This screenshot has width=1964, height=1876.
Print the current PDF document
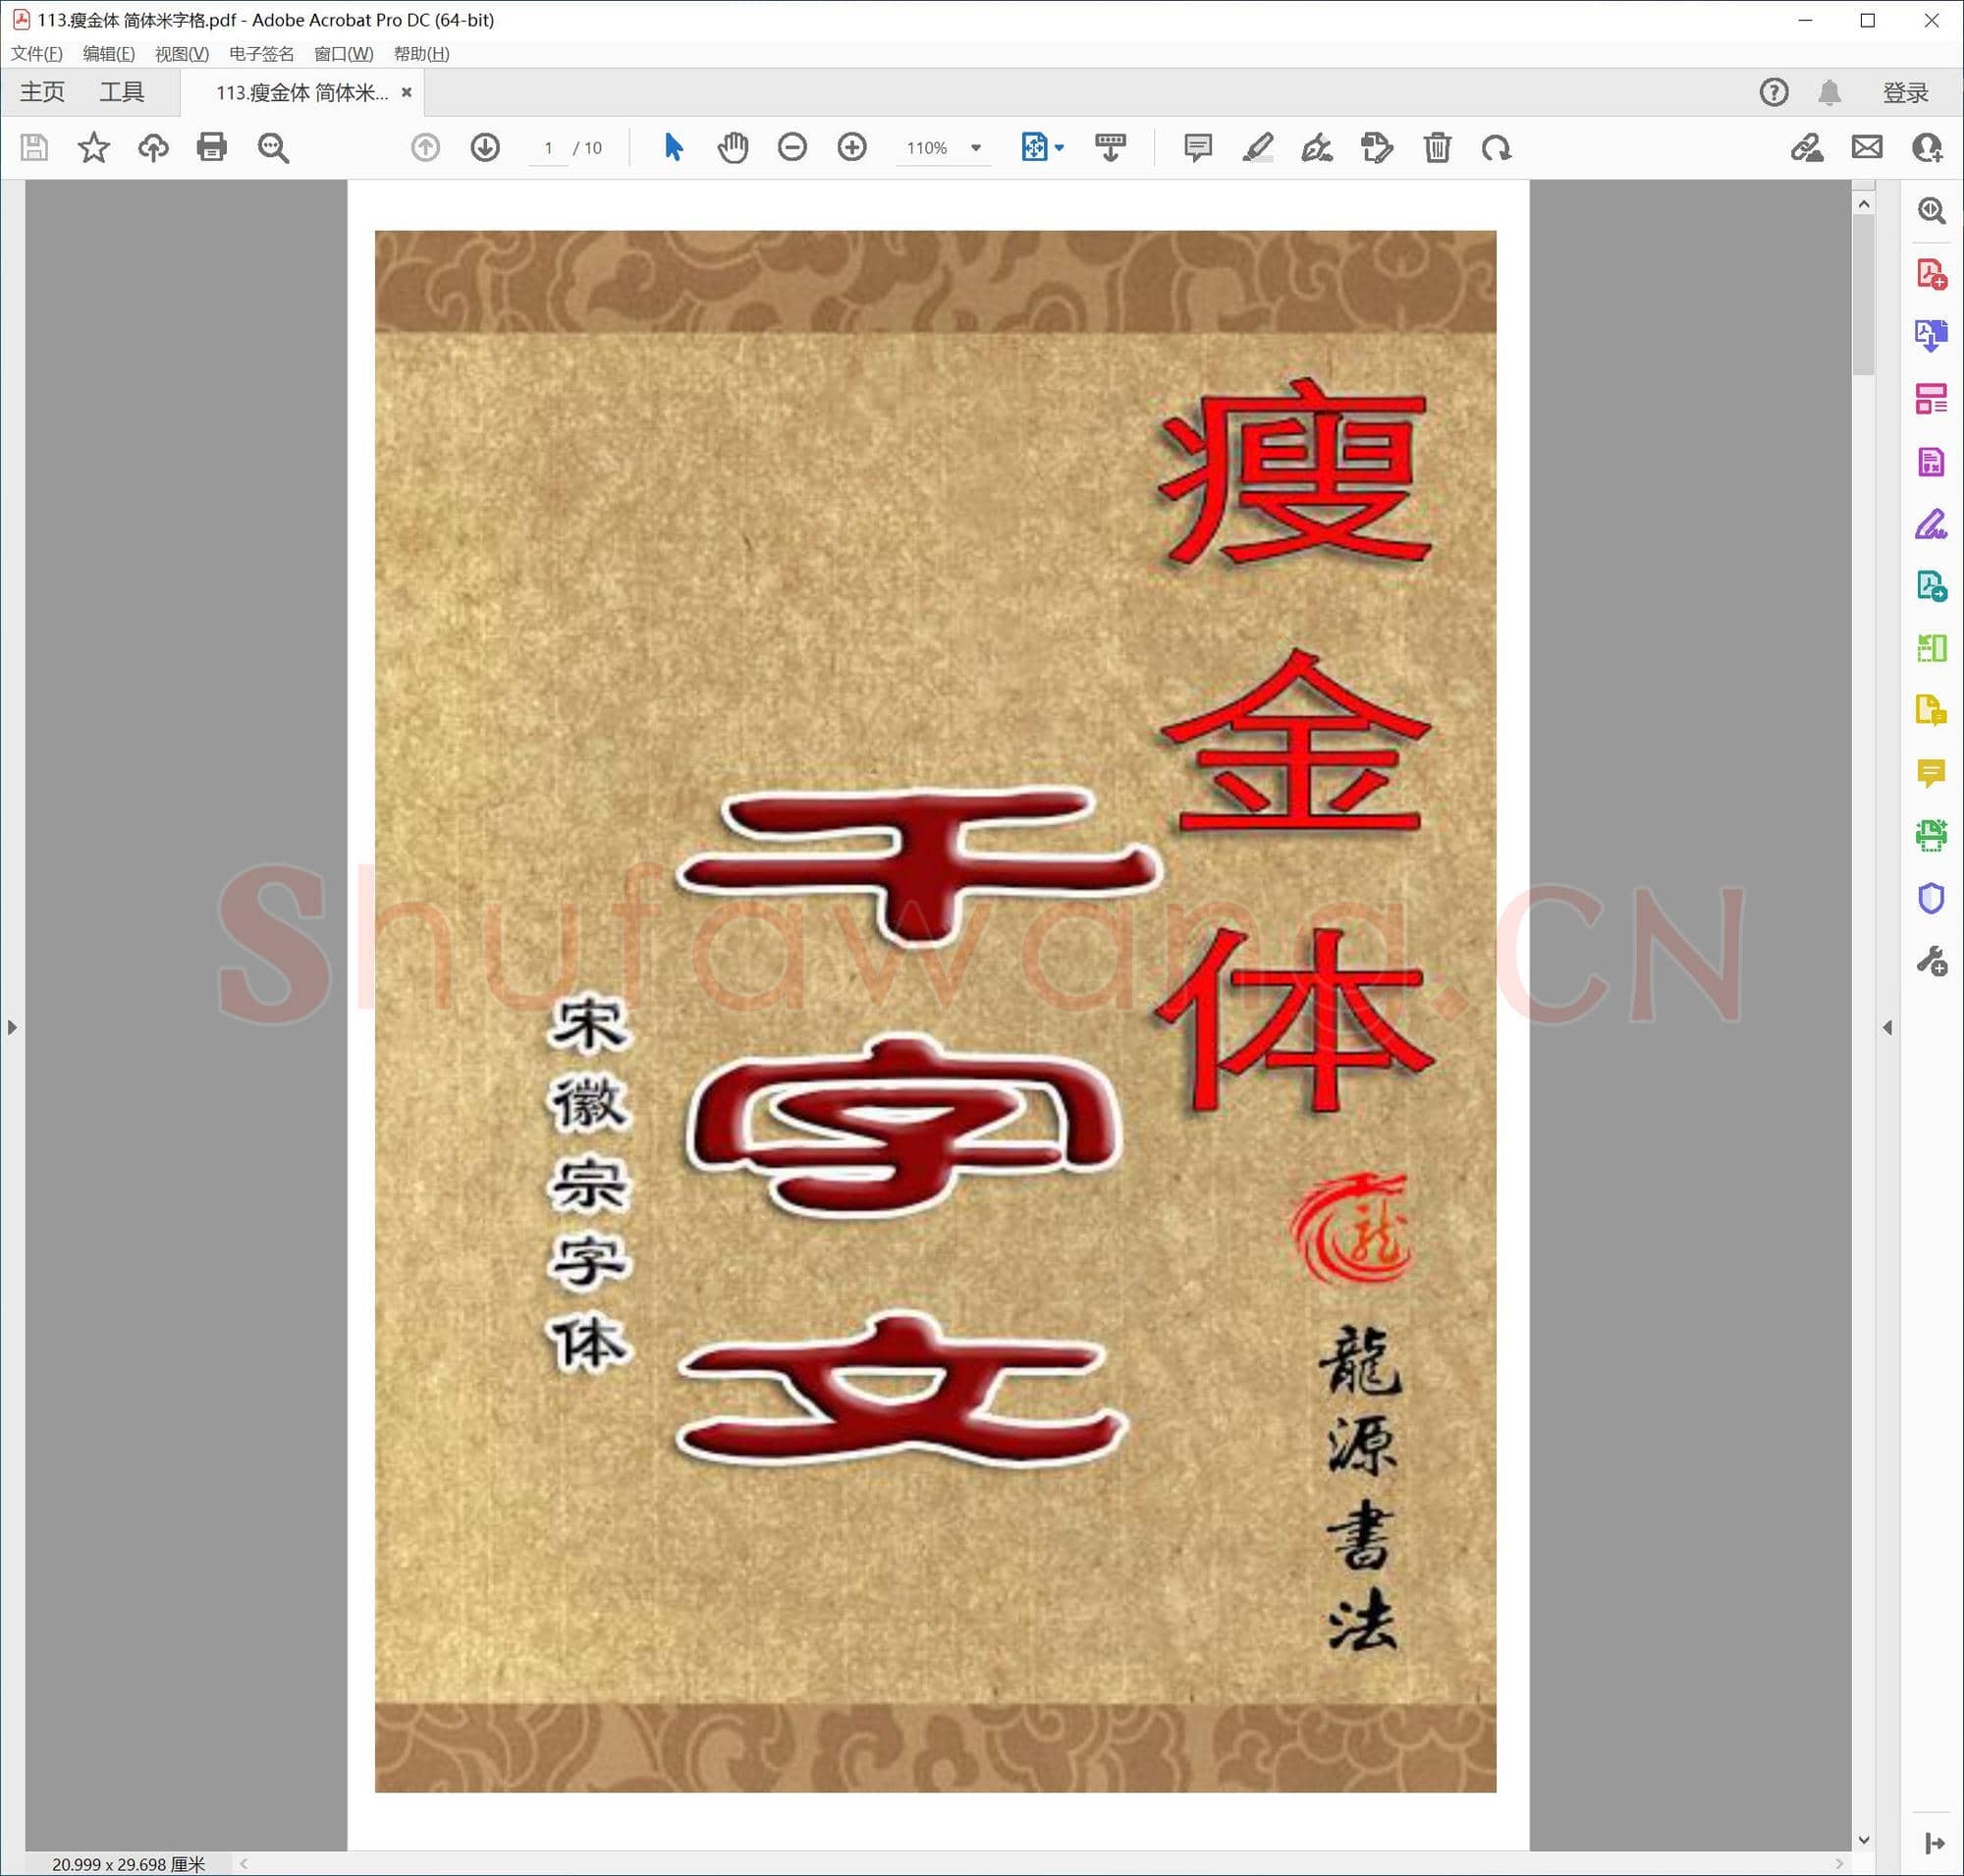[212, 147]
